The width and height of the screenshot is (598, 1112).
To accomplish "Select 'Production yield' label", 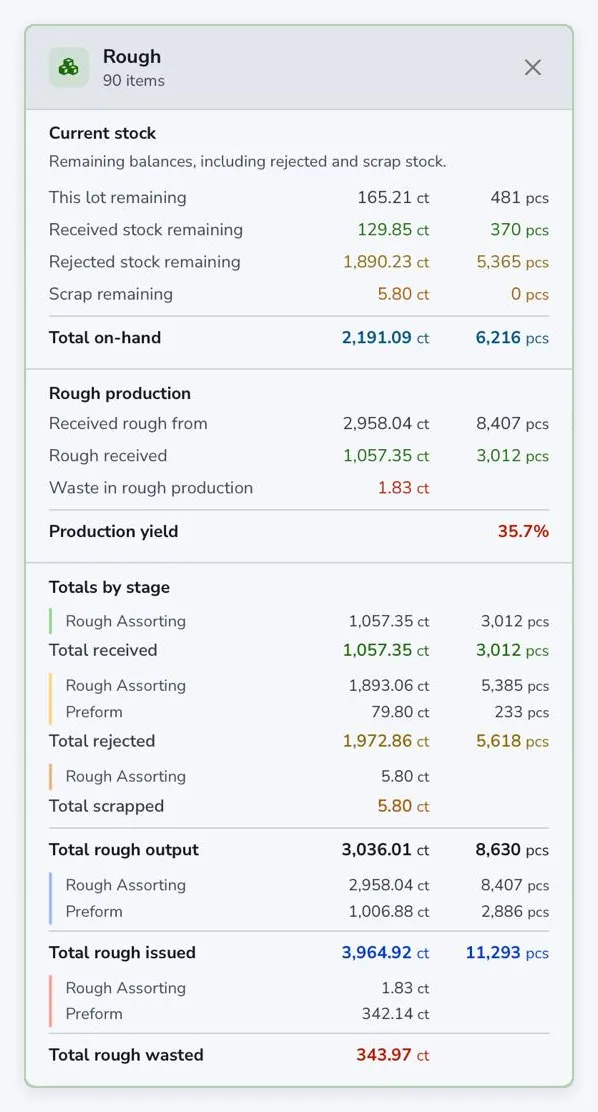I will pyautogui.click(x=113, y=531).
